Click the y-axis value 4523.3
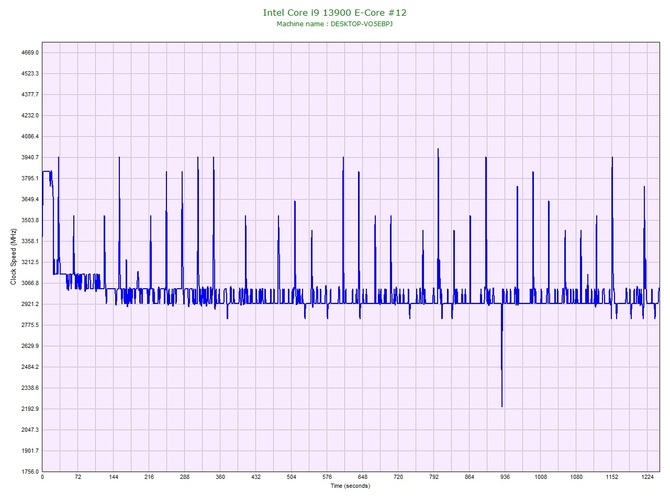The height and width of the screenshot is (503, 670). [30, 74]
